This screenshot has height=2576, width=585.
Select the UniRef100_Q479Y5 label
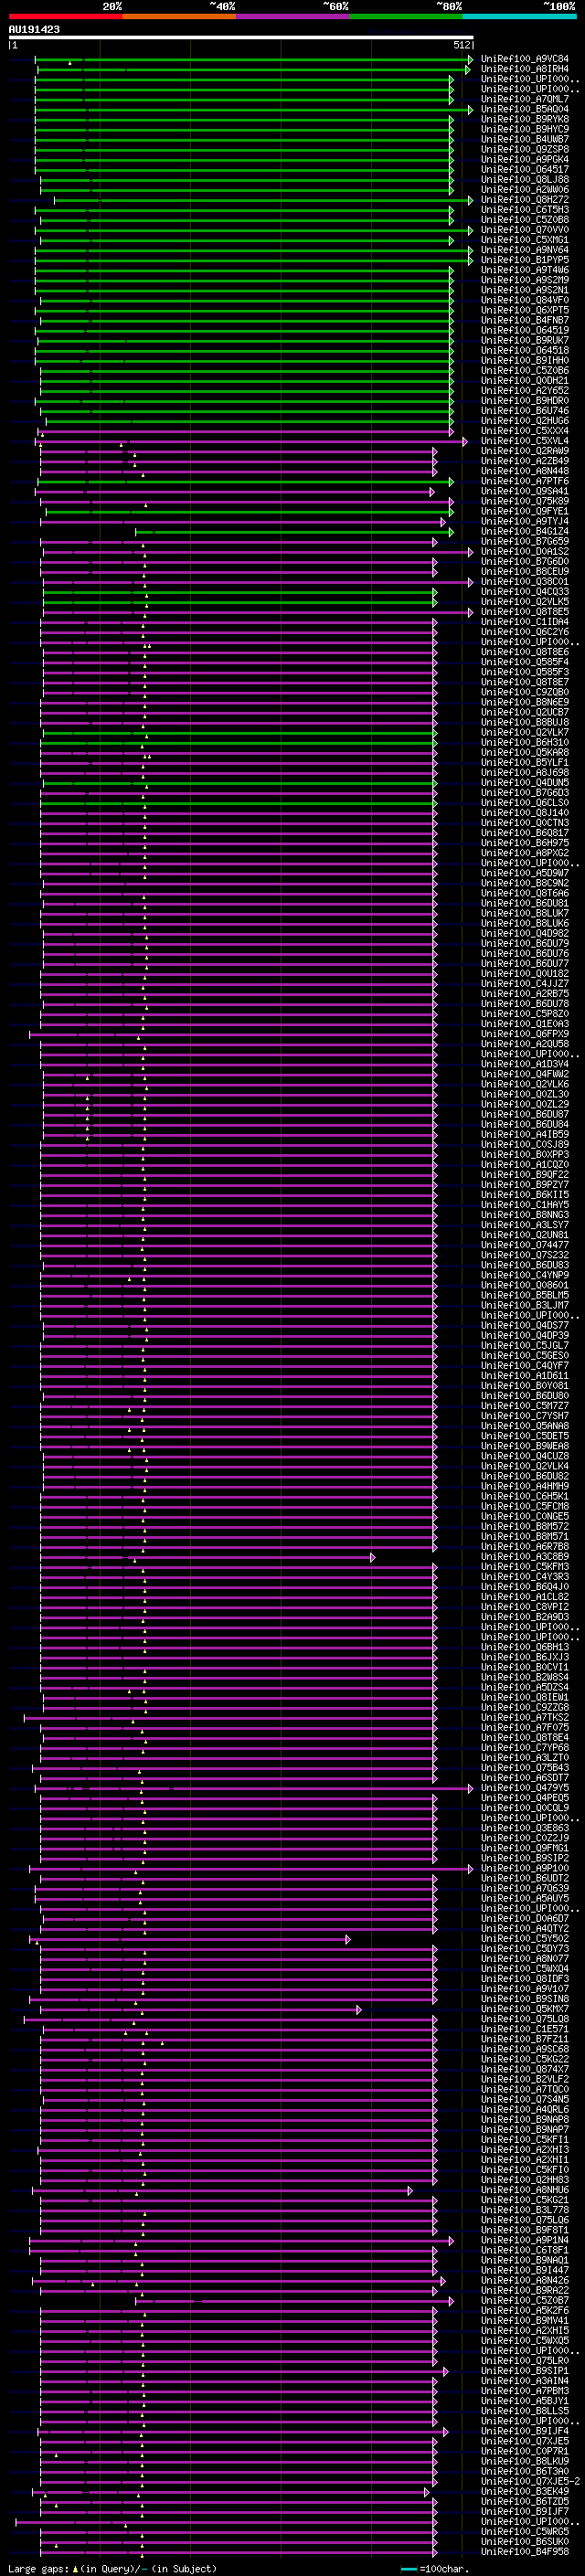coord(525,1787)
